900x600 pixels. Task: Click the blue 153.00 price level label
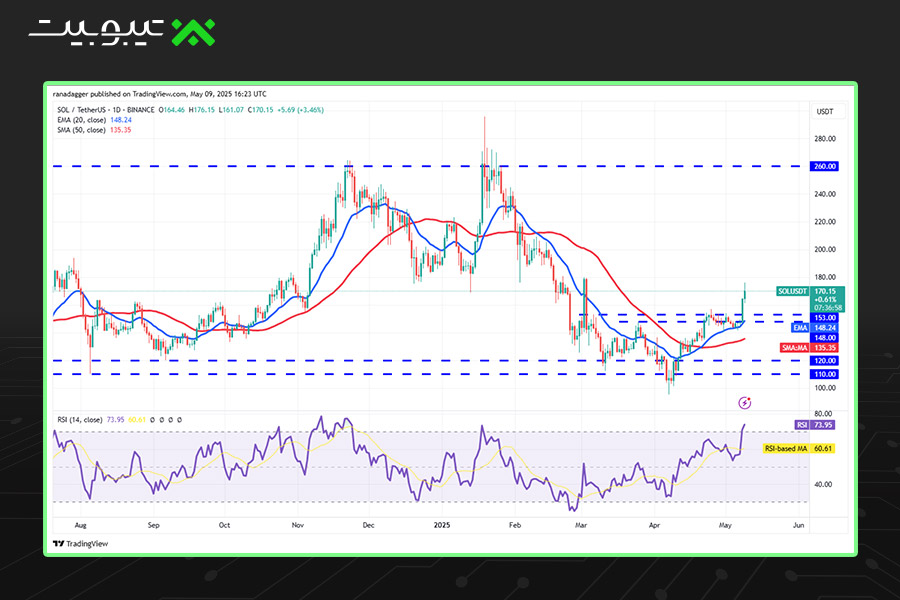point(825,318)
